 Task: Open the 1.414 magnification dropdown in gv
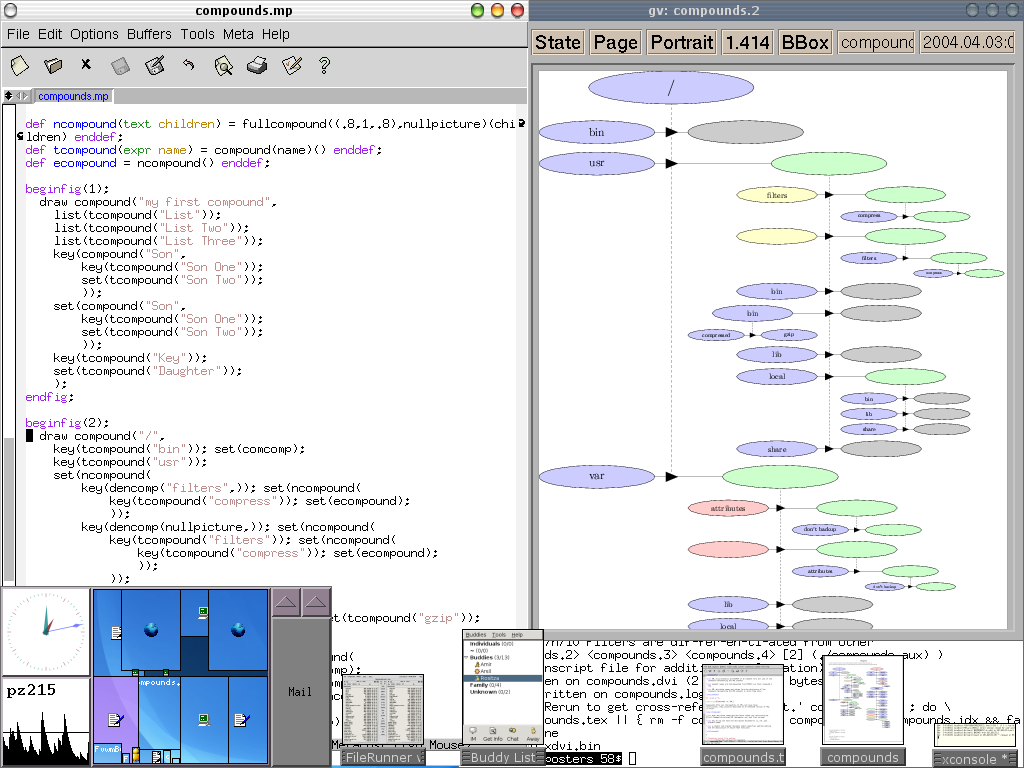coord(747,42)
